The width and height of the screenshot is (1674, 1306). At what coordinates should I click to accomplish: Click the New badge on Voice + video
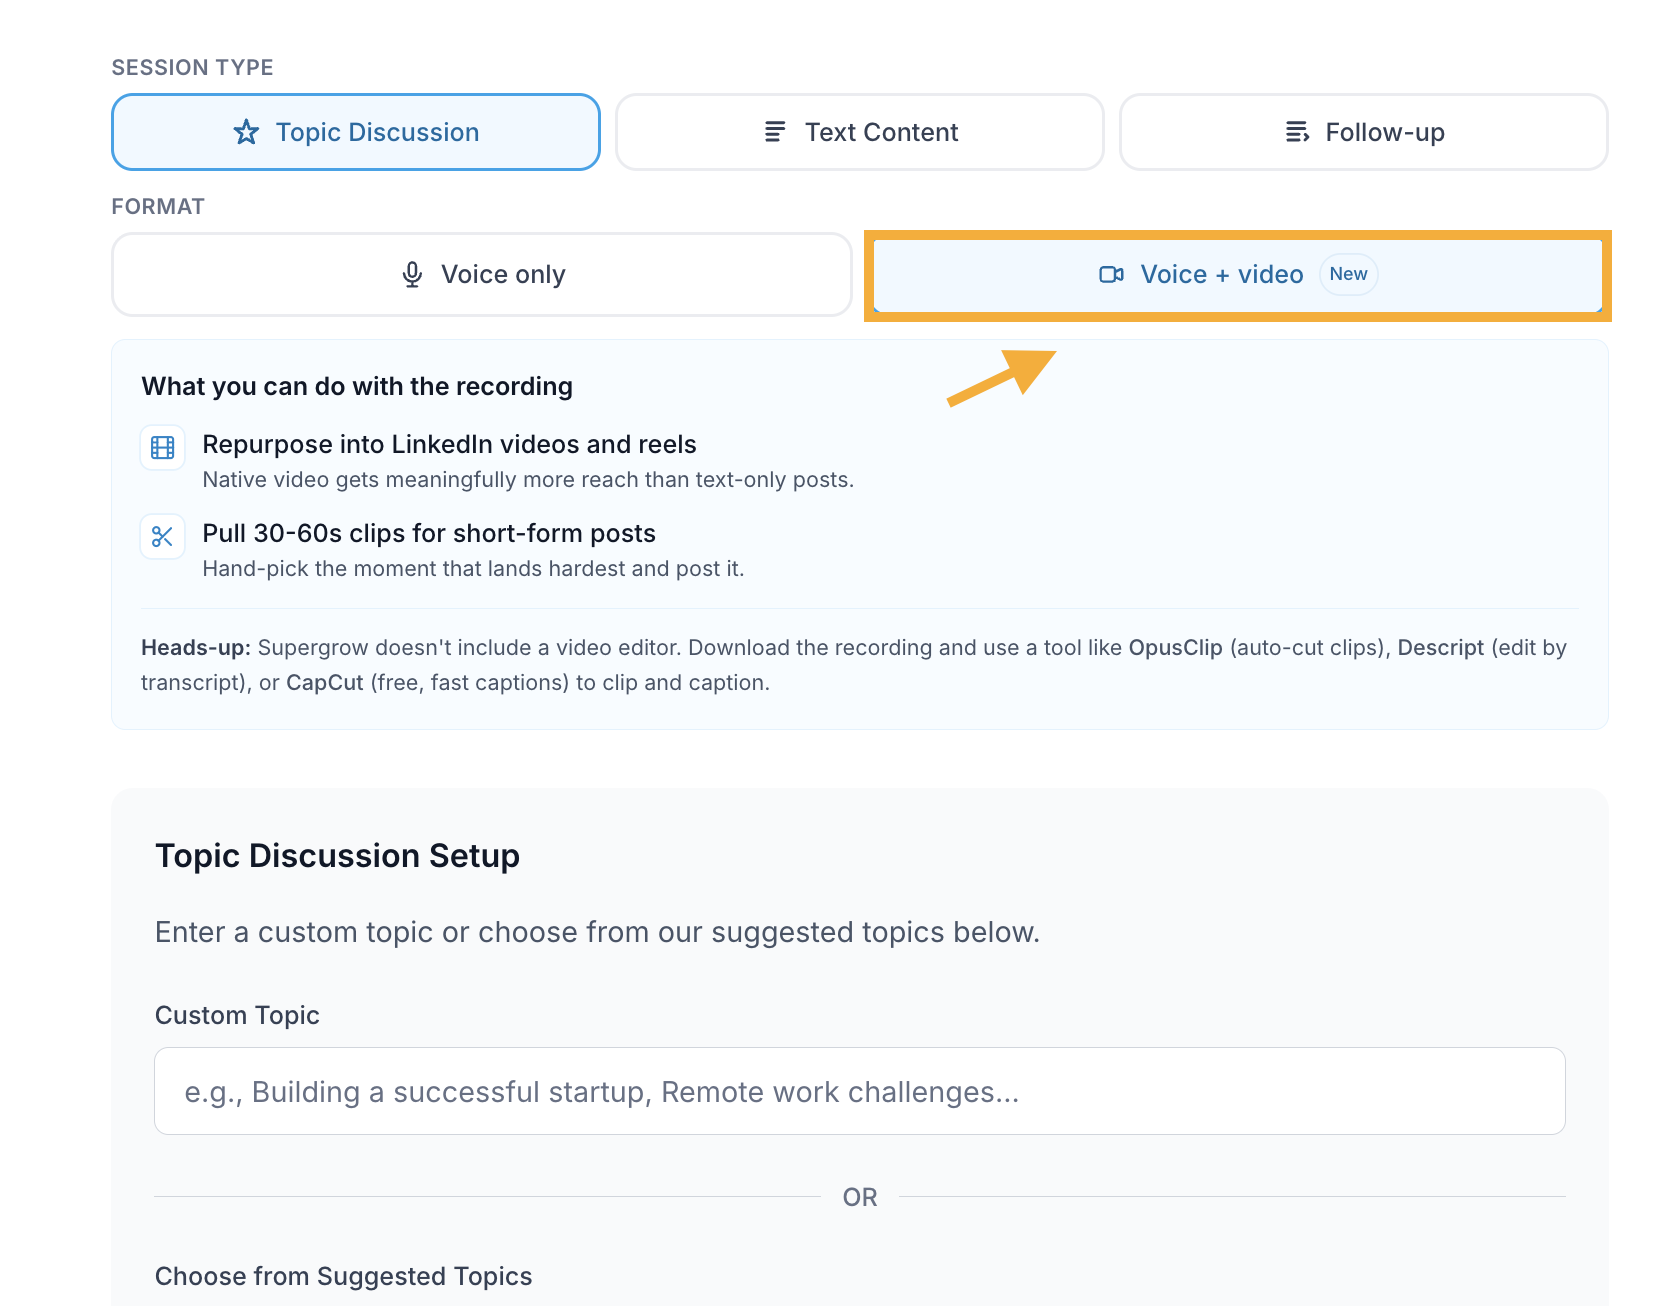(x=1348, y=274)
